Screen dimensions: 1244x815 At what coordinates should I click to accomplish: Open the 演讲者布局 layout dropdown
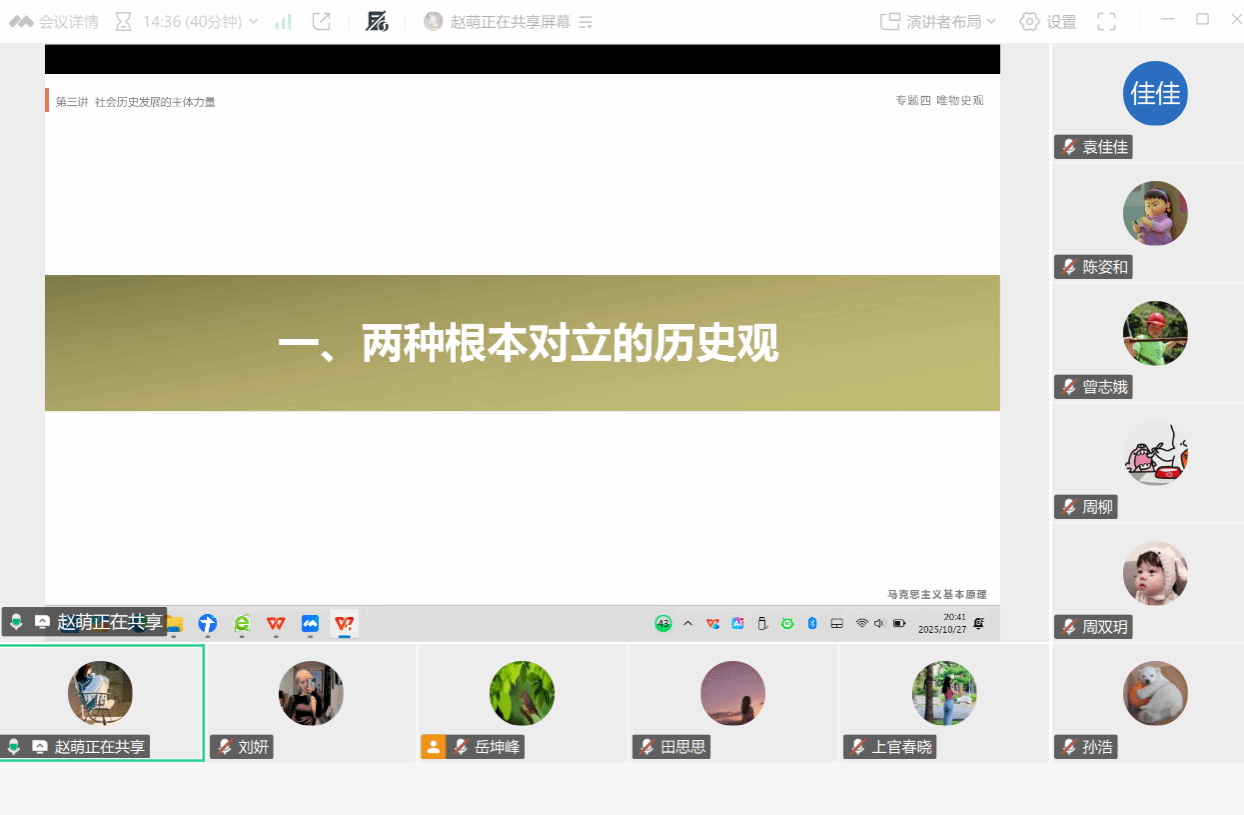coord(938,21)
